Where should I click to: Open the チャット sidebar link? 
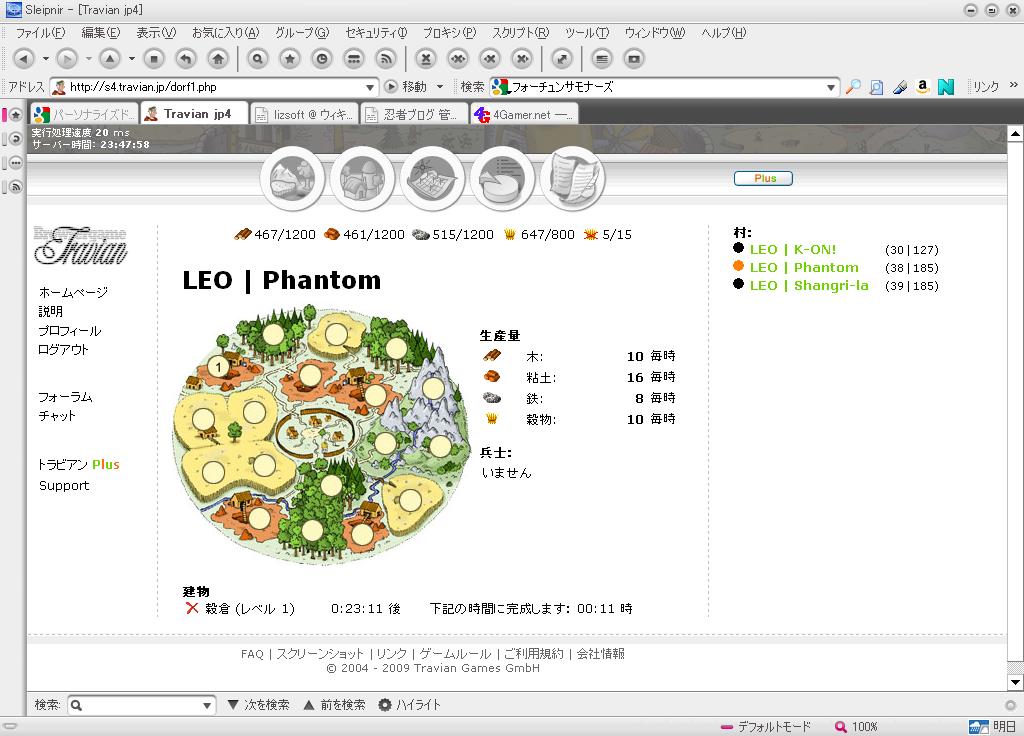click(x=57, y=416)
